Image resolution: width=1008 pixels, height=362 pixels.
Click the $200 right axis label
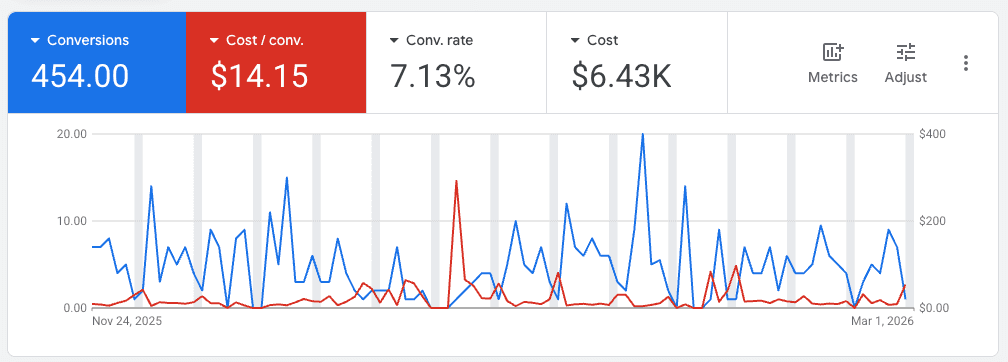coord(932,221)
